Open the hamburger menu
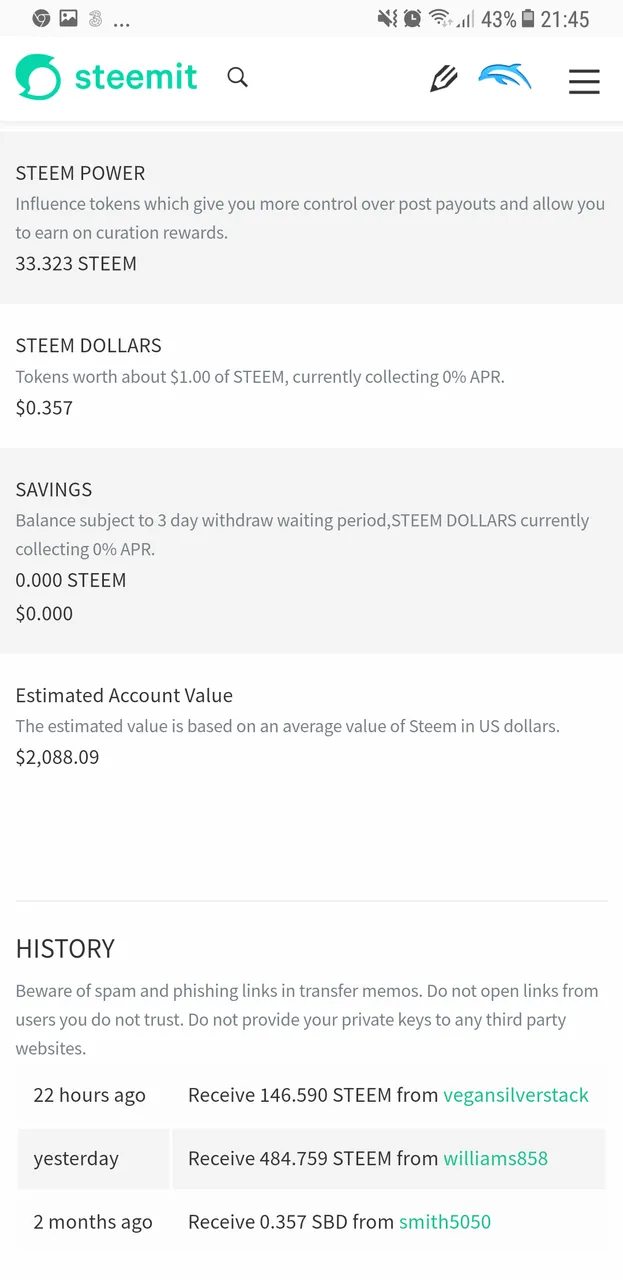Viewport: 623px width, 1280px height. click(584, 81)
